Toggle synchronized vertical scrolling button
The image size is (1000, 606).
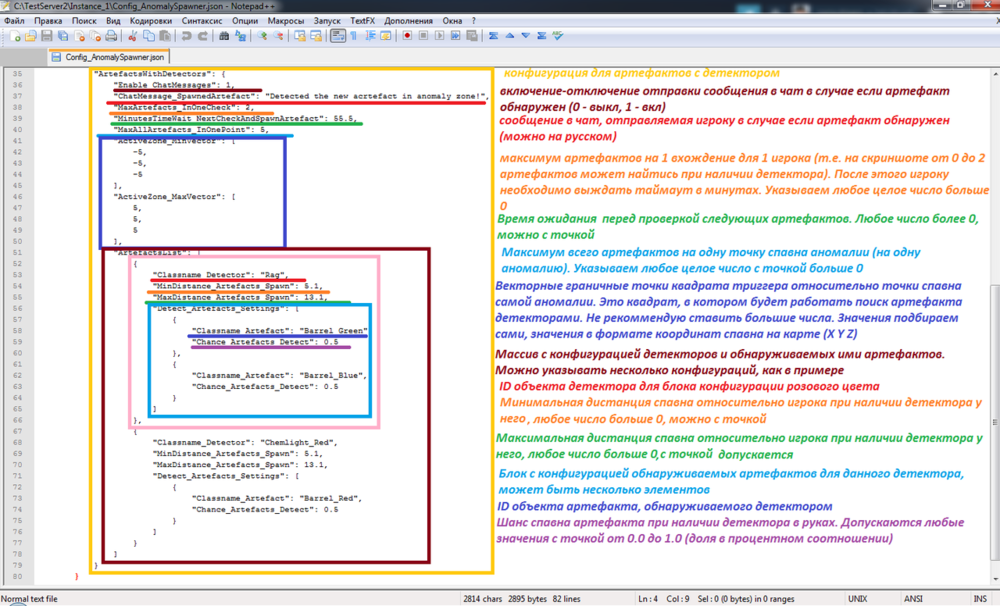pyautogui.click(x=300, y=36)
